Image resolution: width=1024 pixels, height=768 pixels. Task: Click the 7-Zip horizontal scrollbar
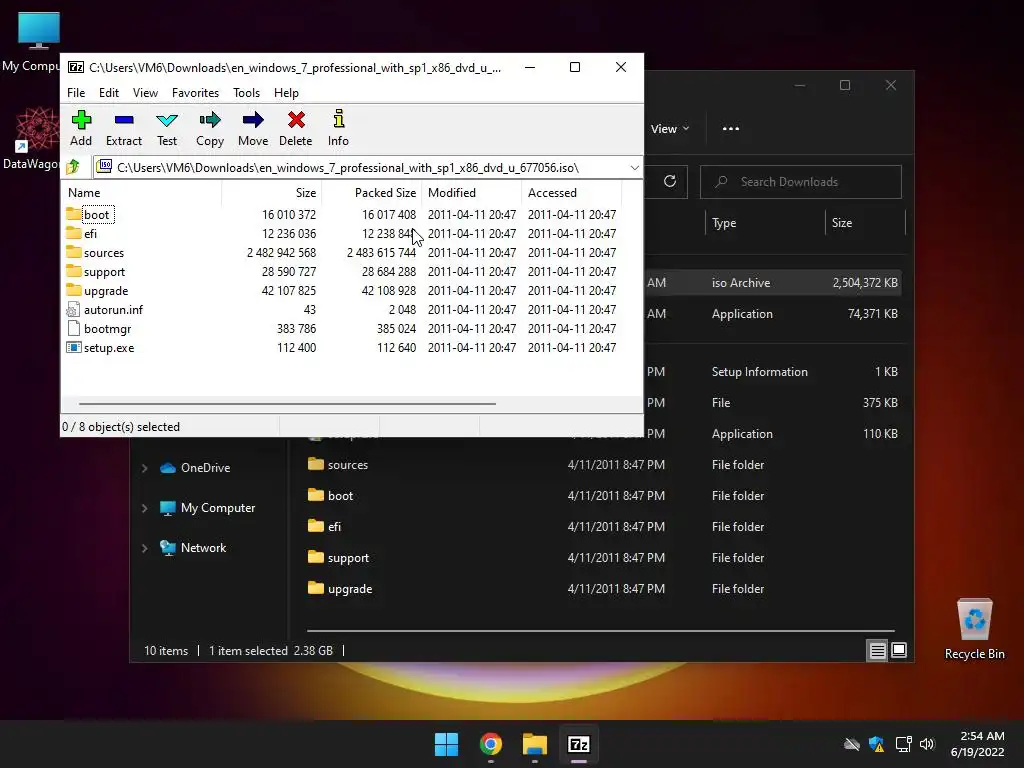[x=287, y=404]
